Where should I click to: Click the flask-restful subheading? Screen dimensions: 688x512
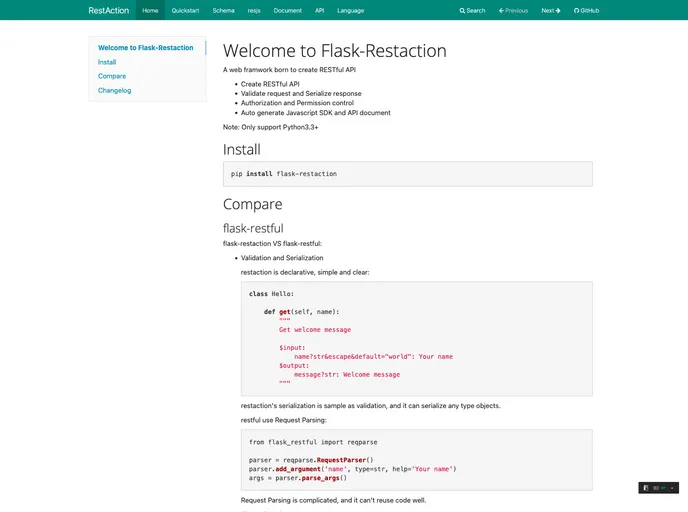tap(253, 228)
